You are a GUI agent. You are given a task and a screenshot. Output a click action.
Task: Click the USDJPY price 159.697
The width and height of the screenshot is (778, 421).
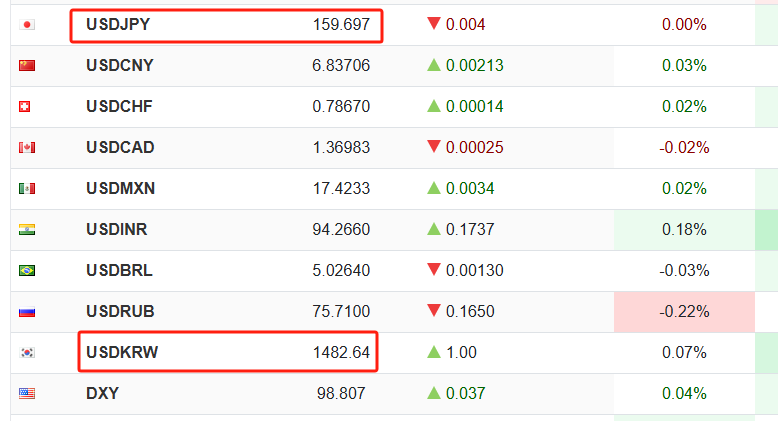tap(341, 24)
